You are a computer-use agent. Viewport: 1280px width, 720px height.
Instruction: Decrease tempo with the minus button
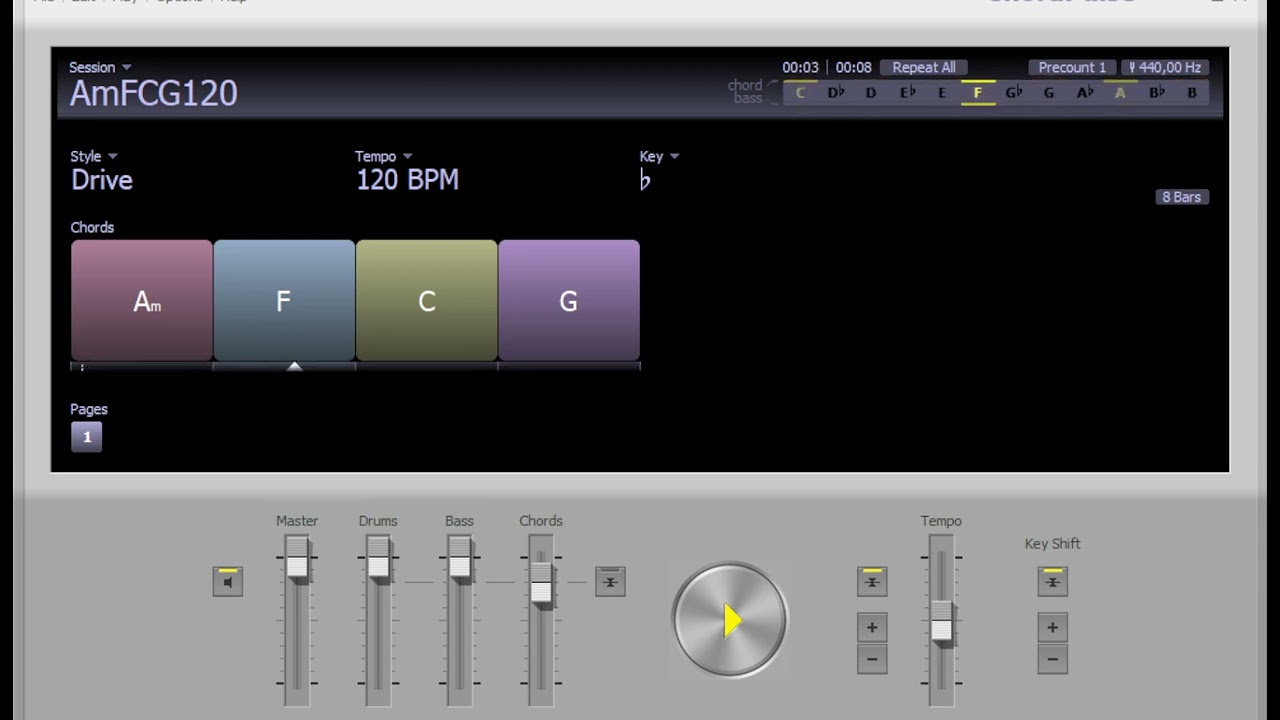point(872,659)
